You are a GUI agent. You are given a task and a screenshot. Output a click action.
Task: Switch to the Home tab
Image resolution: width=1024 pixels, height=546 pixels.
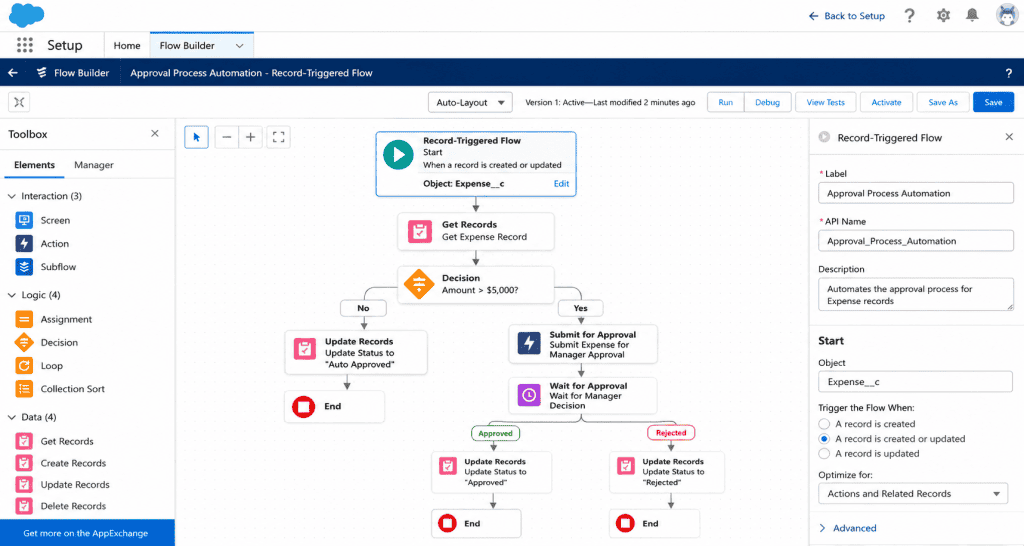pos(127,46)
